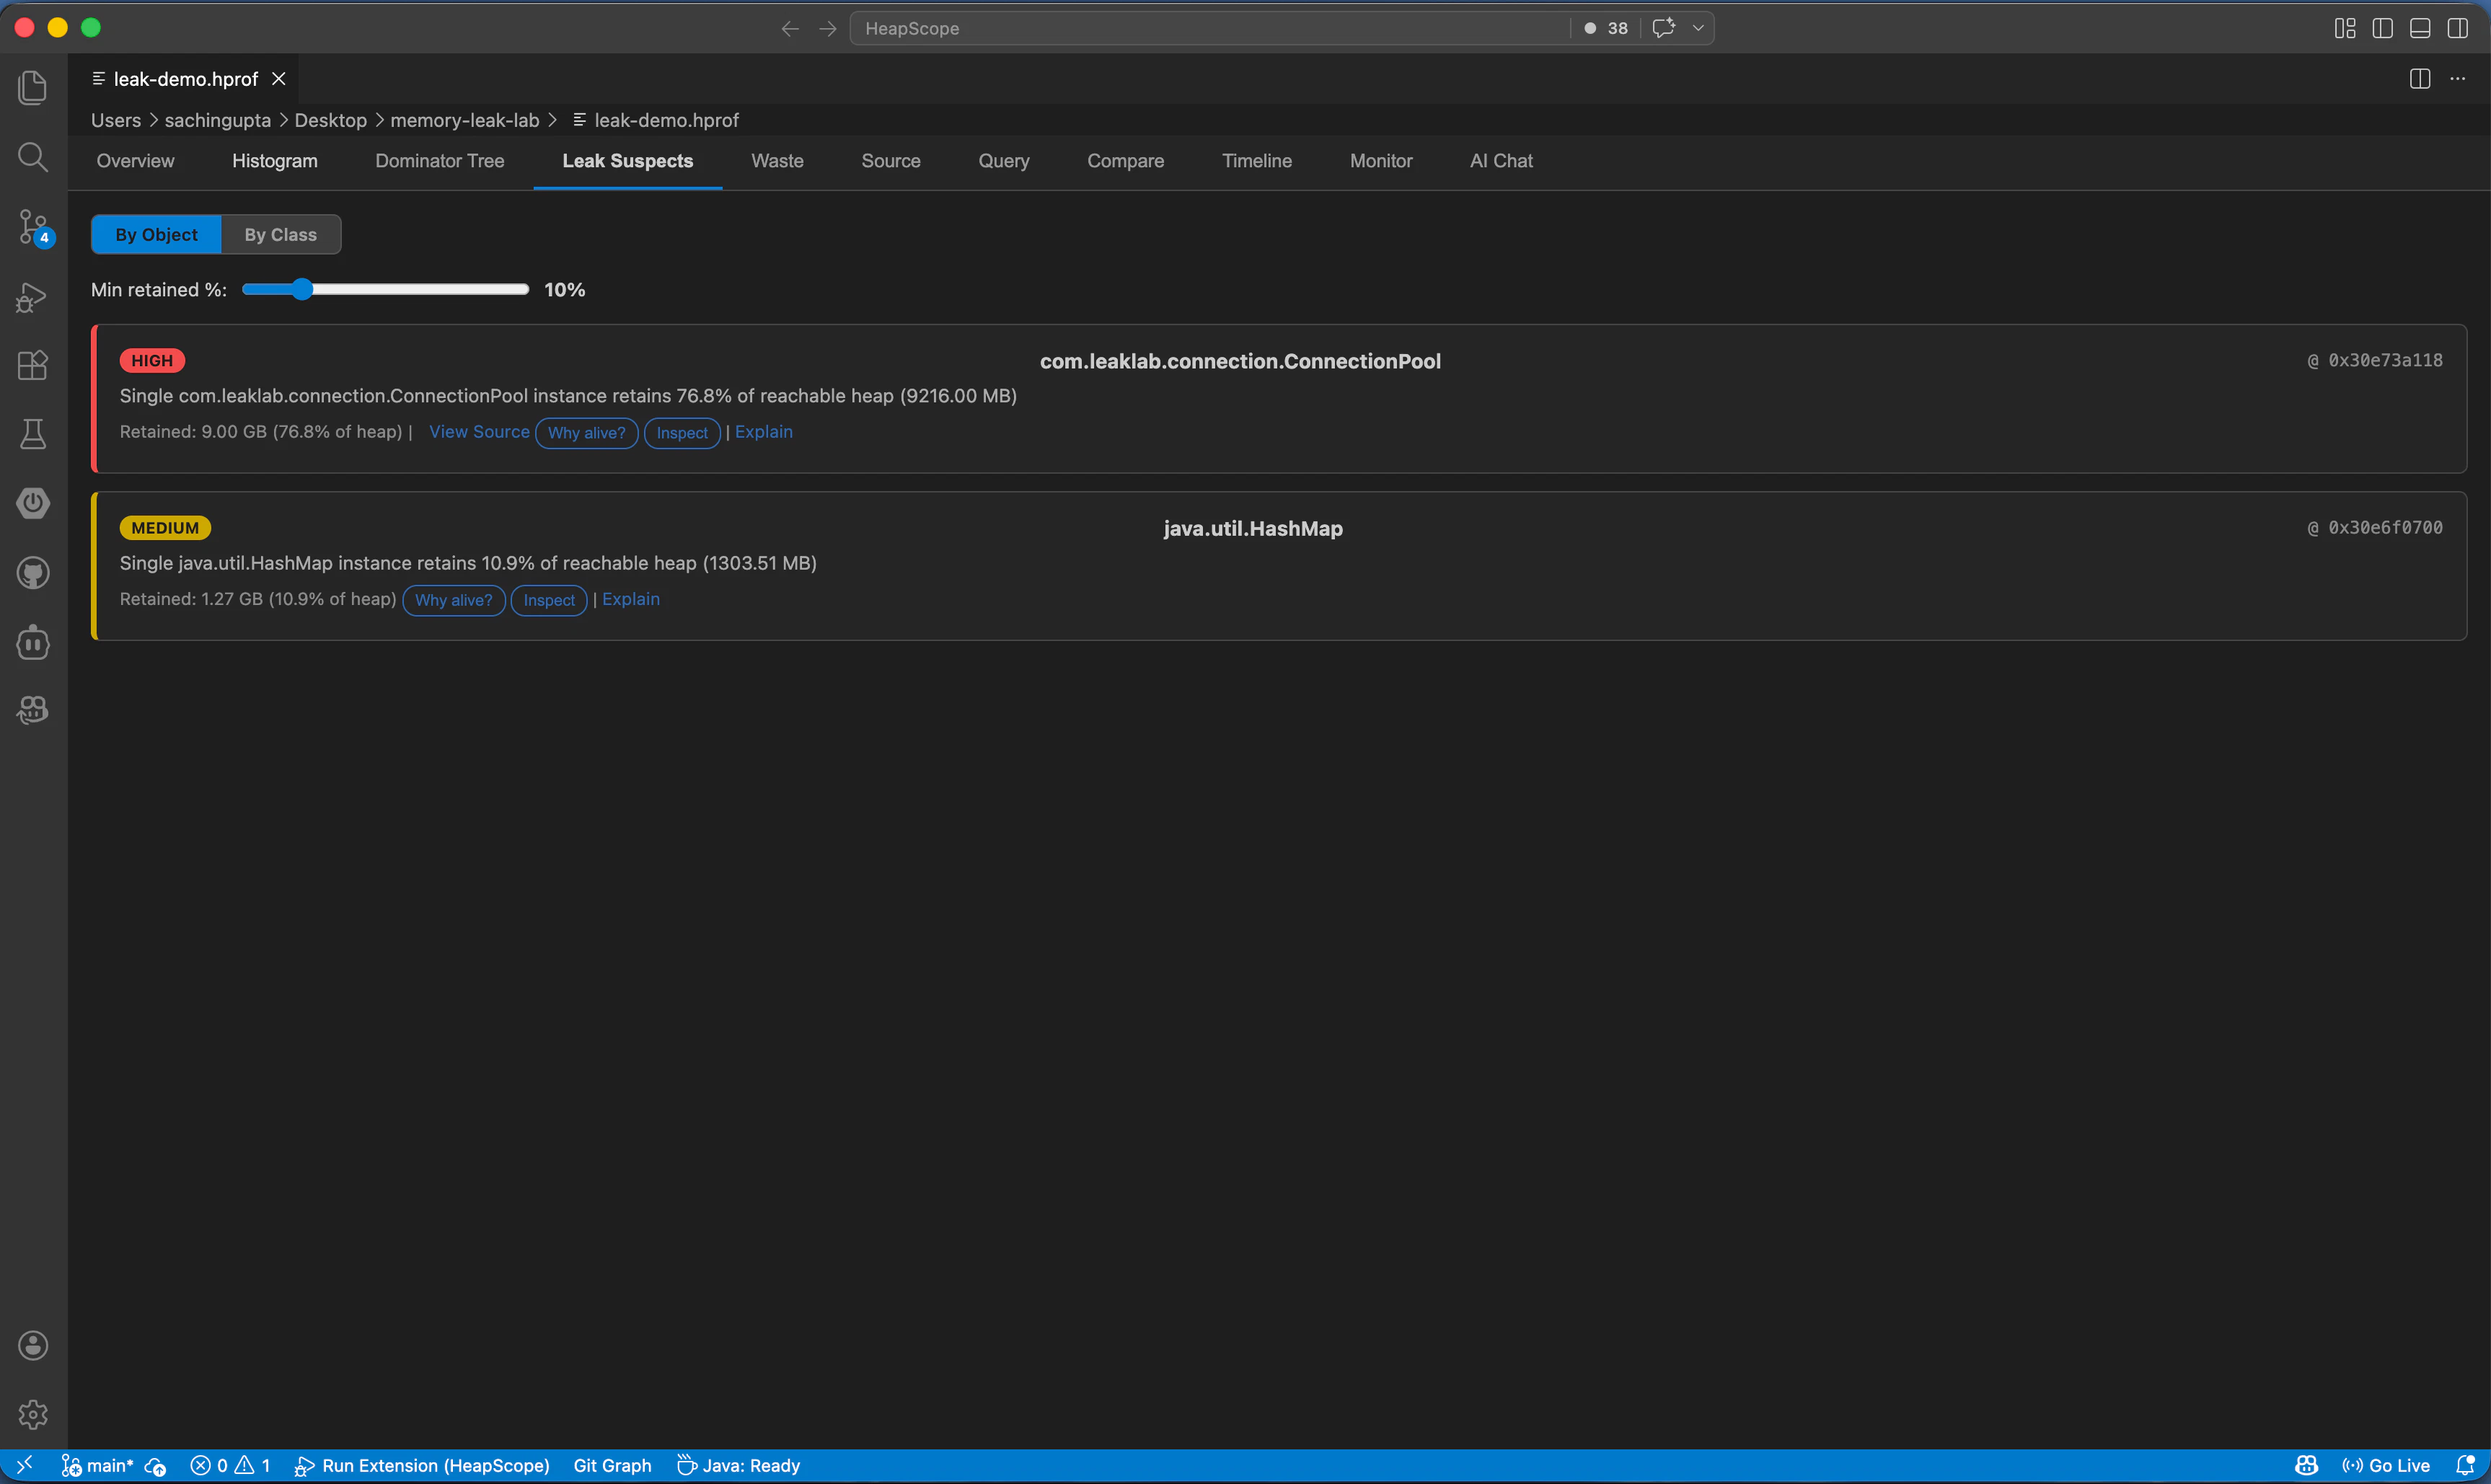Click Why alive? for the ConnectionPool suspect
This screenshot has width=2491, height=1484.
(x=586, y=432)
